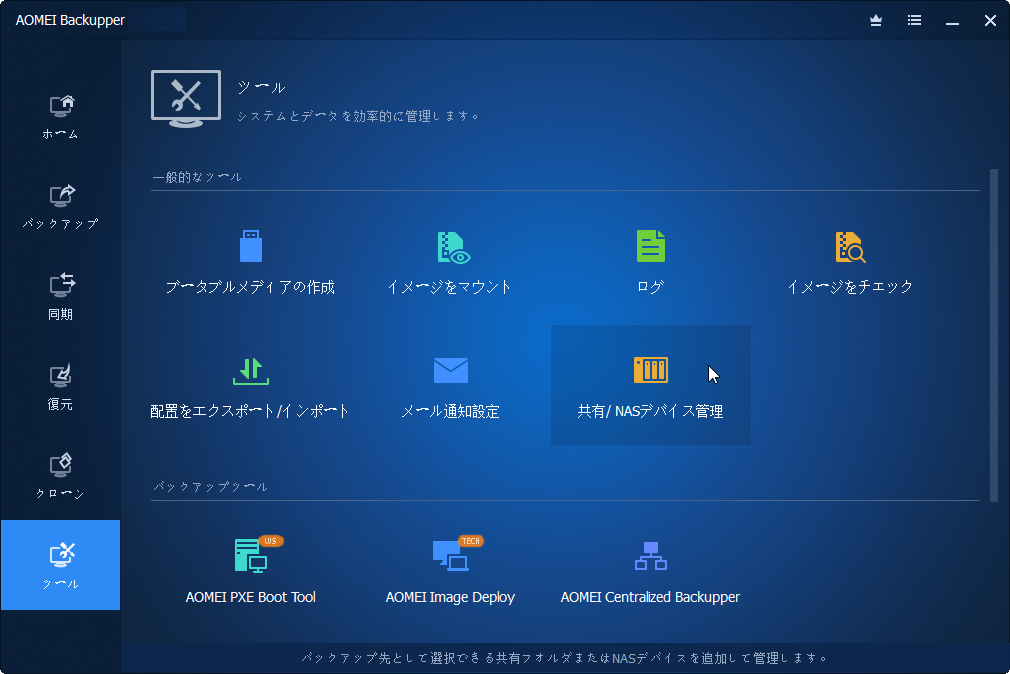Open the list menu icon in title bar
The image size is (1010, 674).
(914, 21)
